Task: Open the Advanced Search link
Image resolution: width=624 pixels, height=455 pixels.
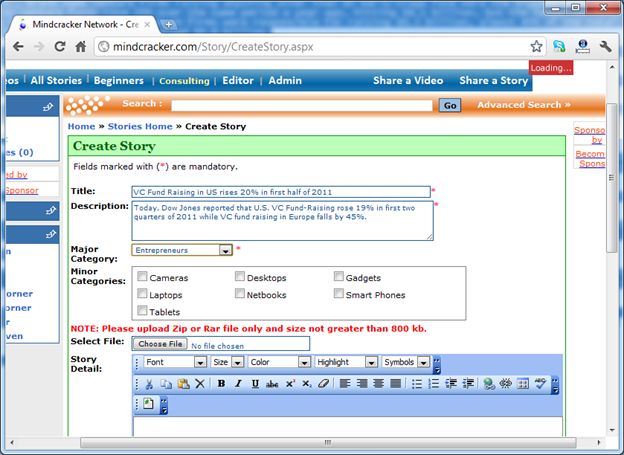Action: pyautogui.click(x=524, y=105)
